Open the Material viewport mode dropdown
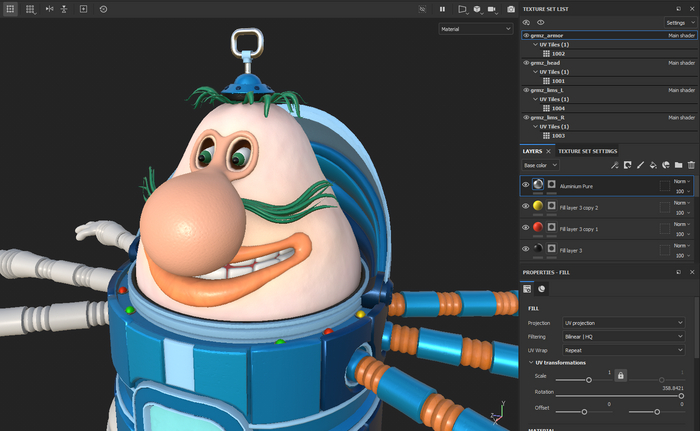This screenshot has width=700, height=431. click(x=475, y=29)
